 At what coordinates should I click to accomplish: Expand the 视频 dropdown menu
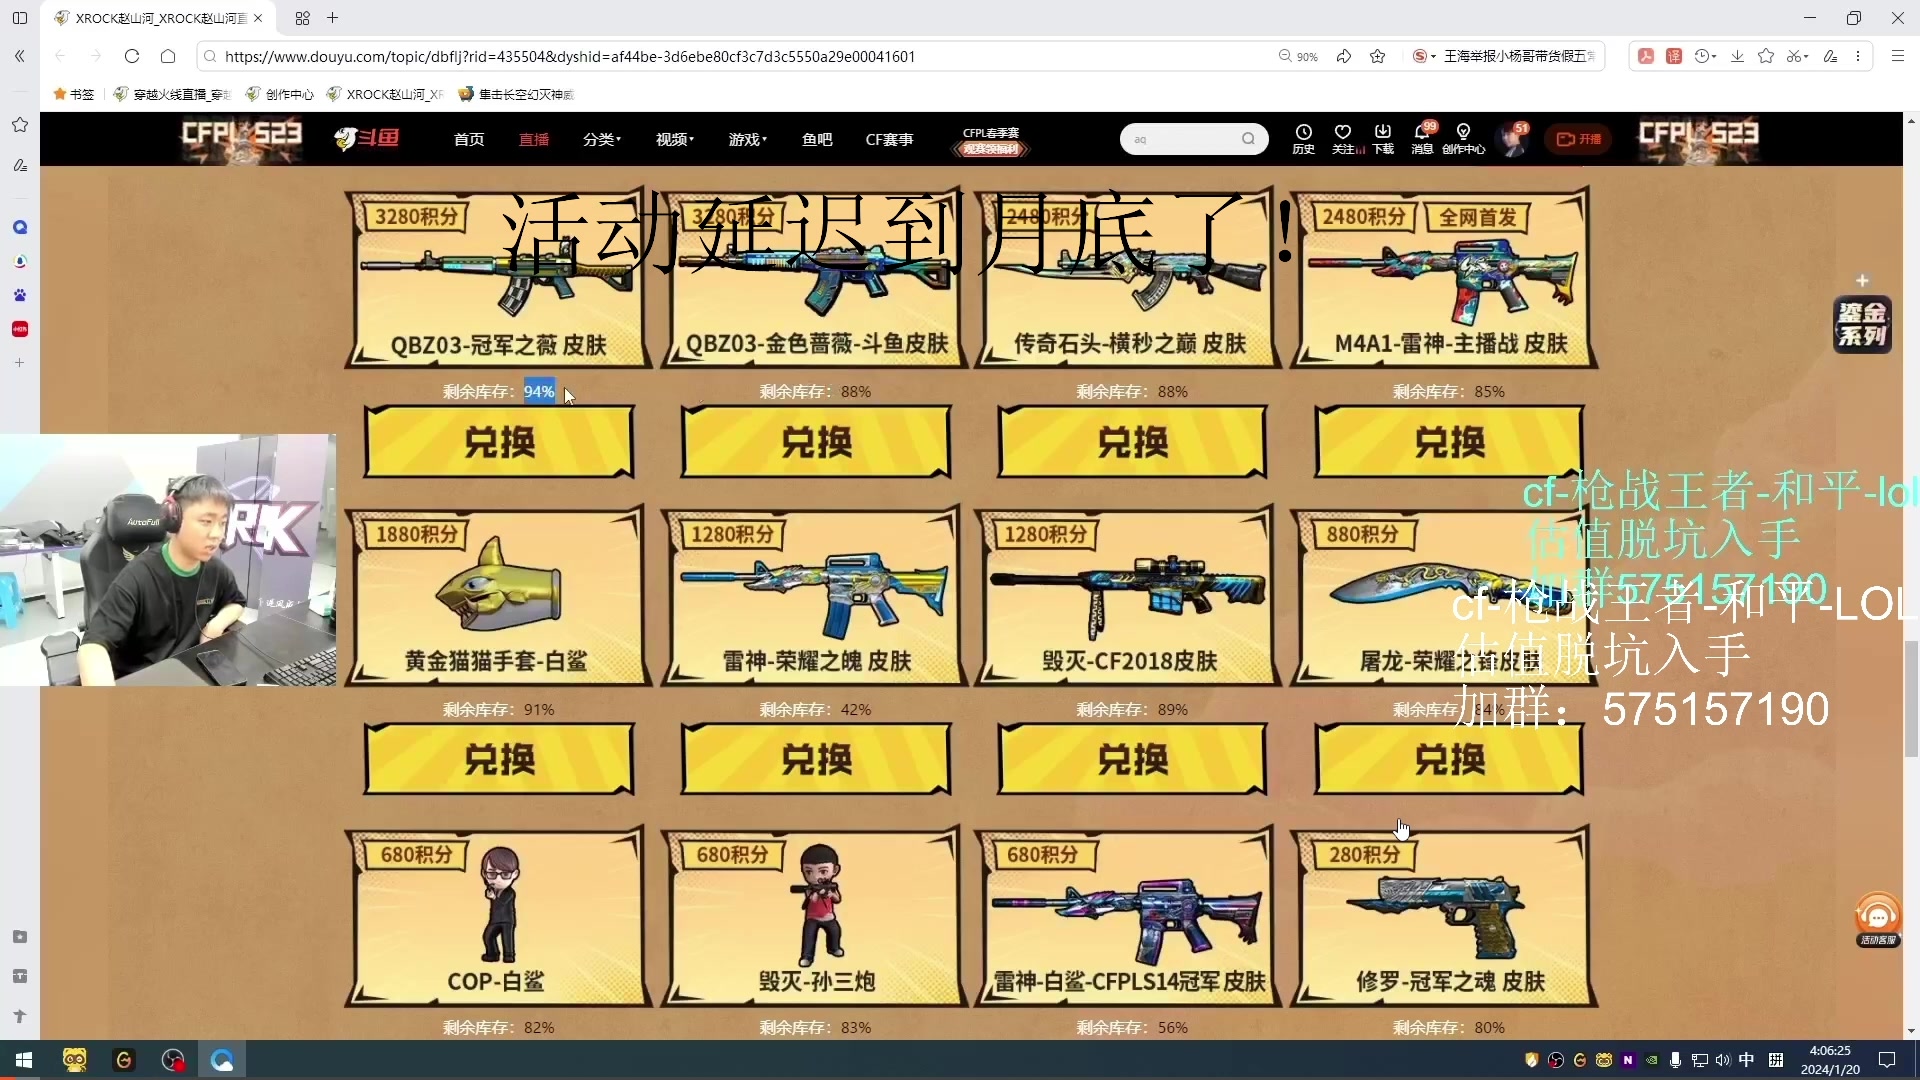click(674, 139)
